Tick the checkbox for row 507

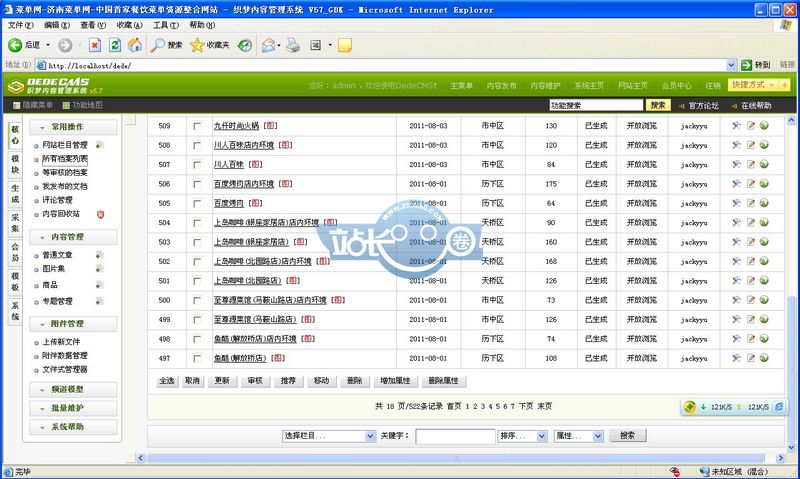(x=197, y=165)
